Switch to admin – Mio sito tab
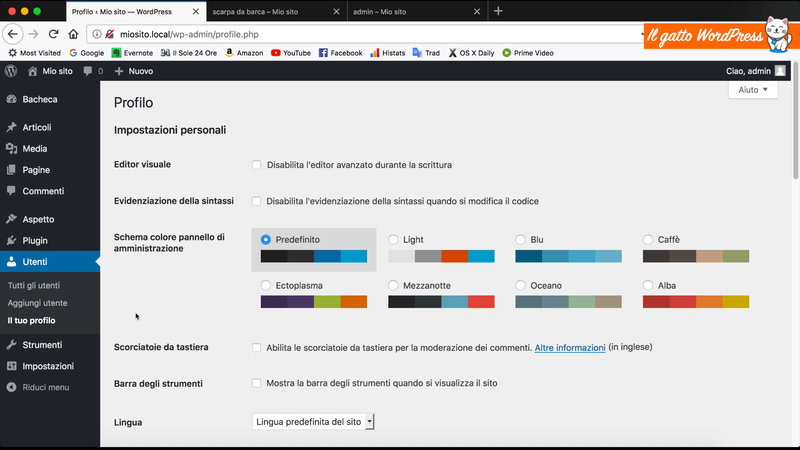This screenshot has width=800, height=450. point(417,11)
